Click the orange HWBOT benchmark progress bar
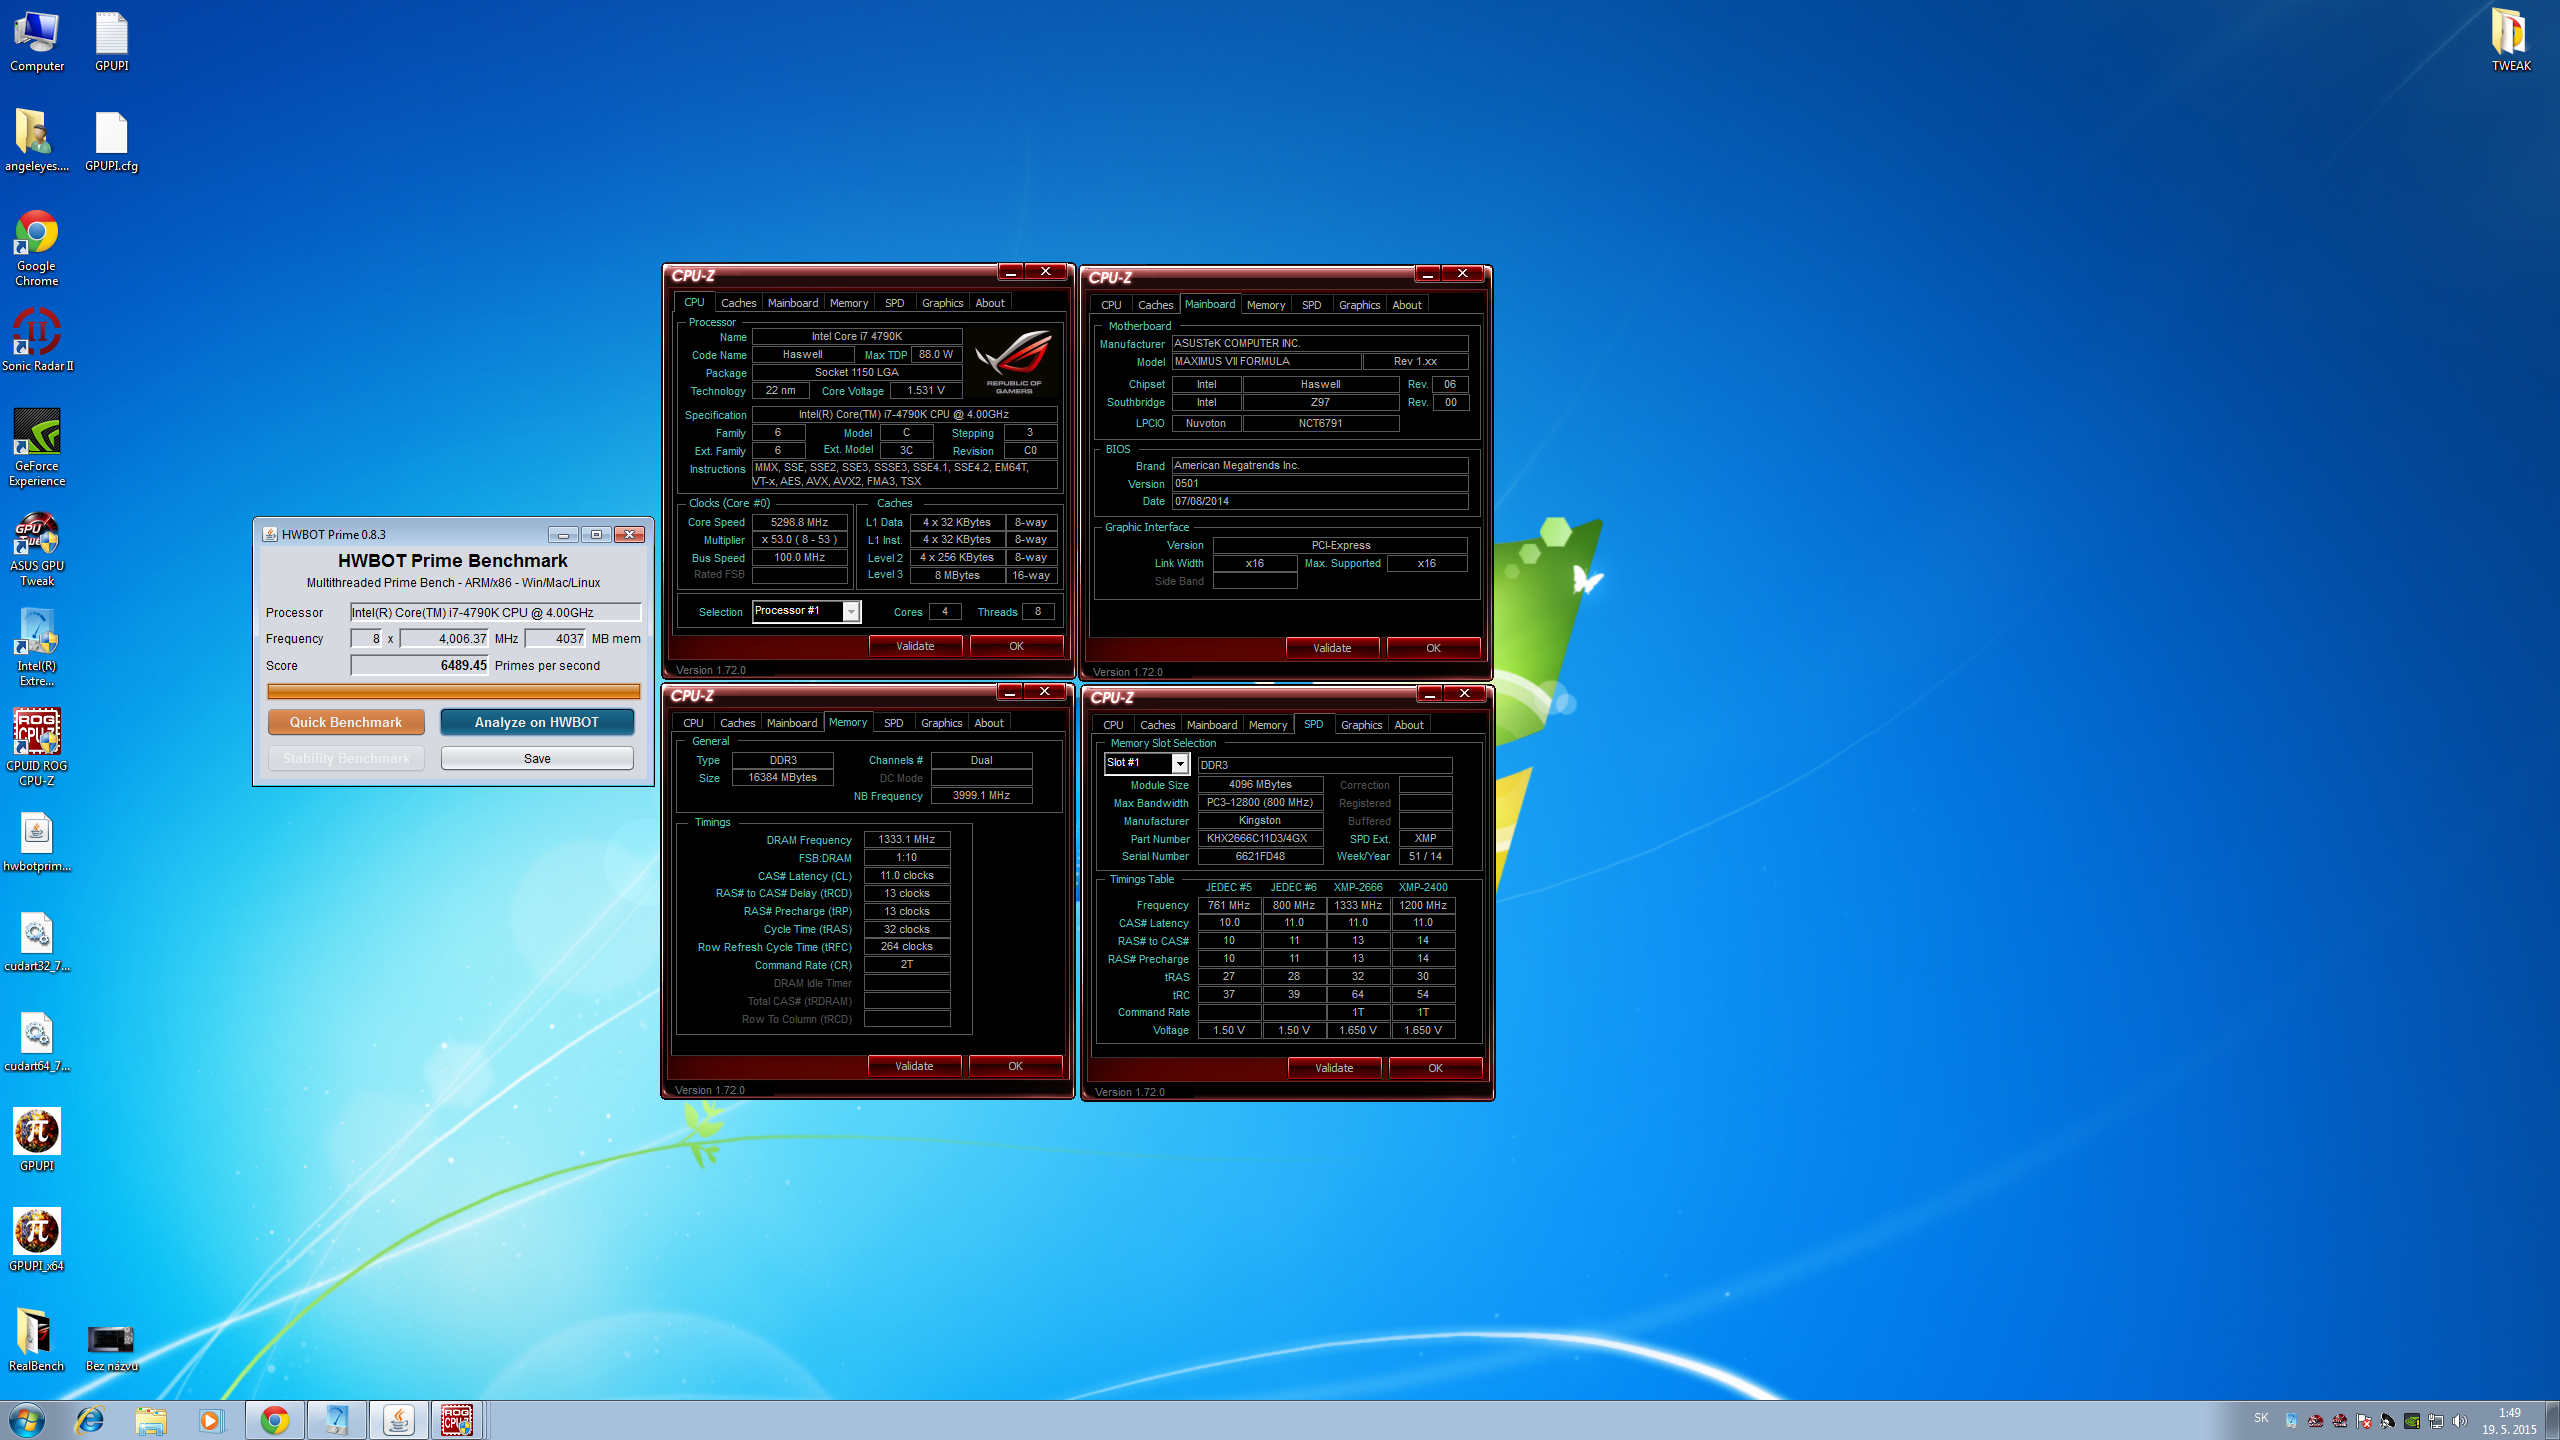 pos(453,691)
